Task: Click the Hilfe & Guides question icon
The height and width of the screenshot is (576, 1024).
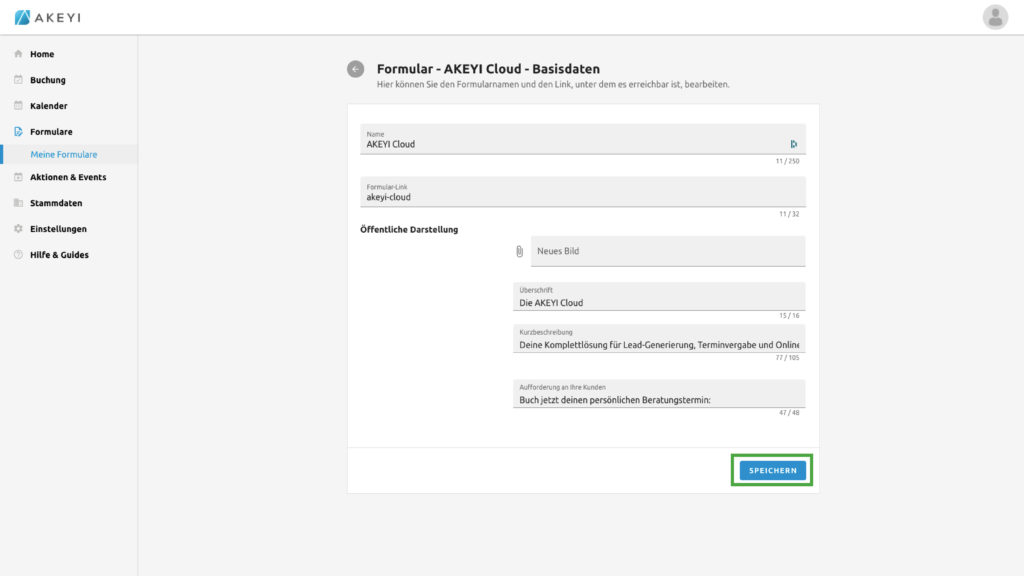Action: click(x=18, y=255)
